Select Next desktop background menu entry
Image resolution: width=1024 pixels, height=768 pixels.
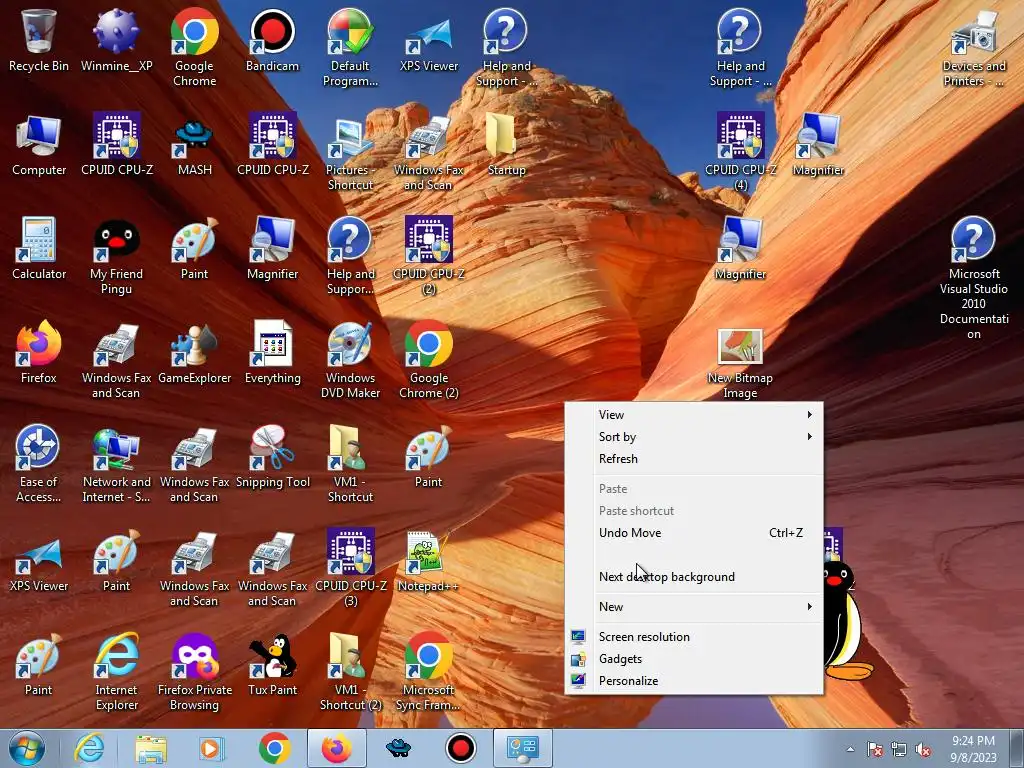coord(694,577)
